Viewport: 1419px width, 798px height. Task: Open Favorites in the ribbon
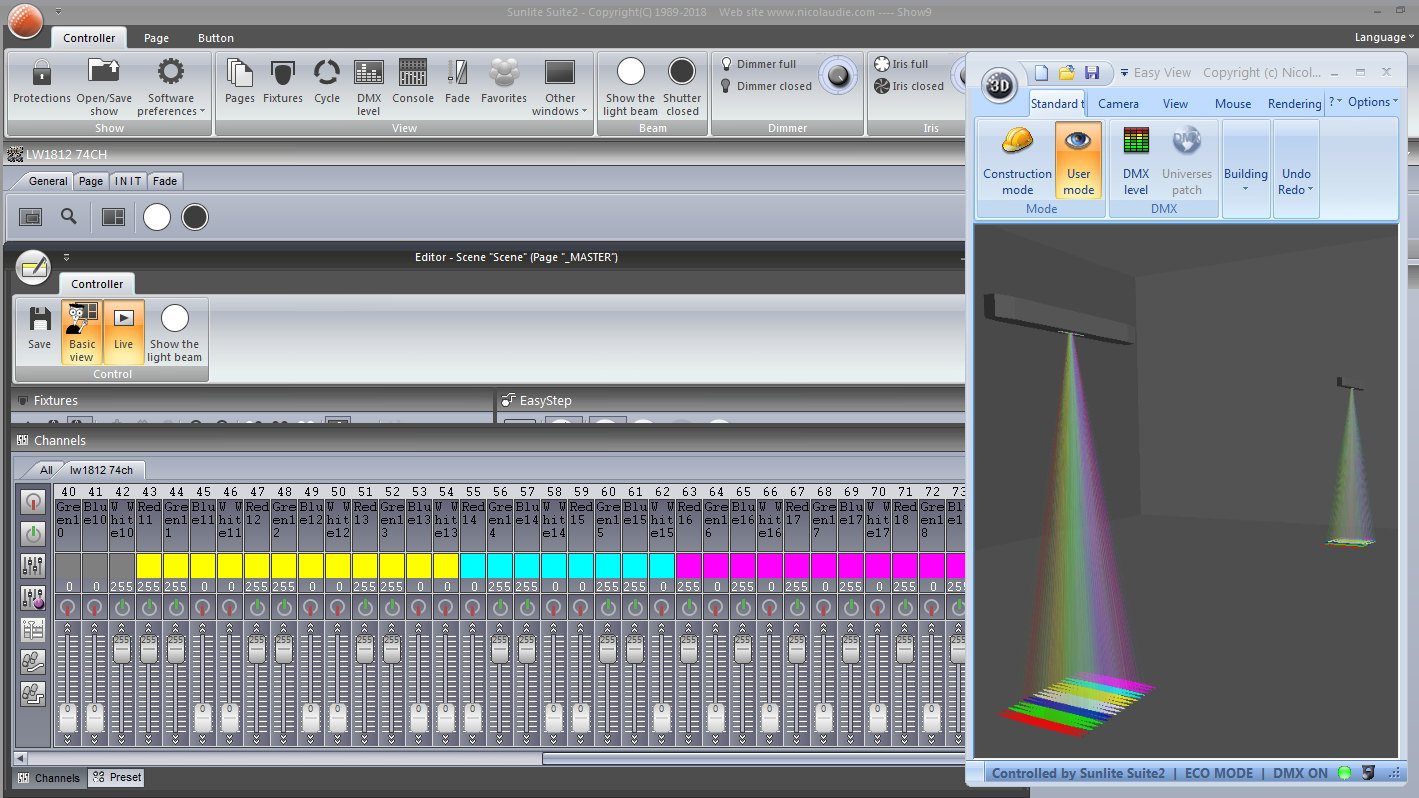pyautogui.click(x=504, y=82)
